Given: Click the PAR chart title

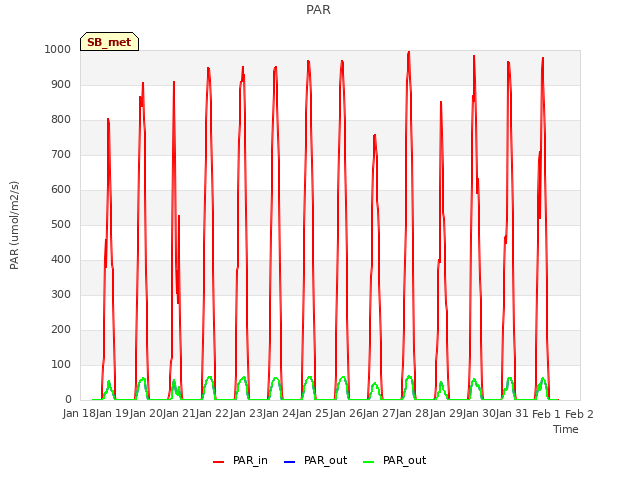Looking at the screenshot, I should point(318,10).
